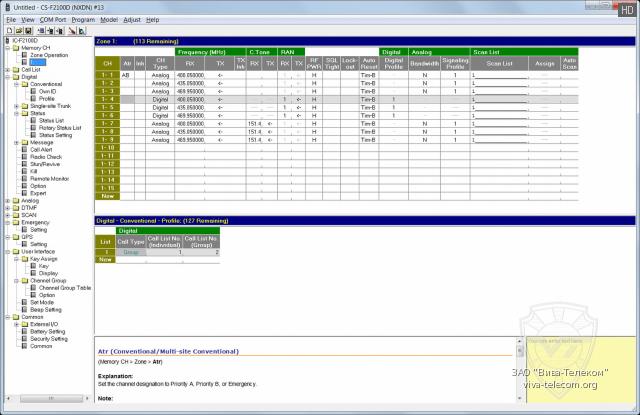Click the Group call type cell in Profile table
Viewport: 640px width, 415px height.
[131, 252]
